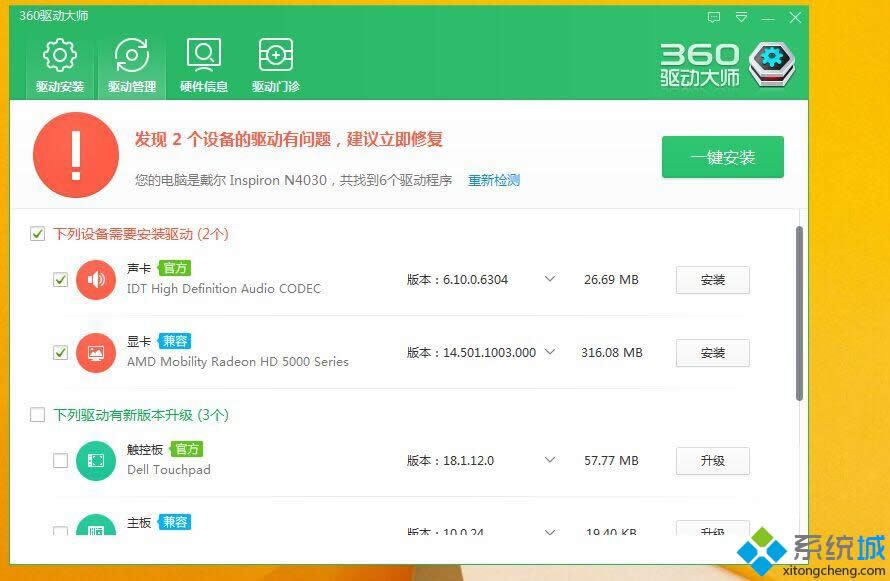Click the driver list vertical scrollbar
The height and width of the screenshot is (581, 890).
(x=799, y=313)
